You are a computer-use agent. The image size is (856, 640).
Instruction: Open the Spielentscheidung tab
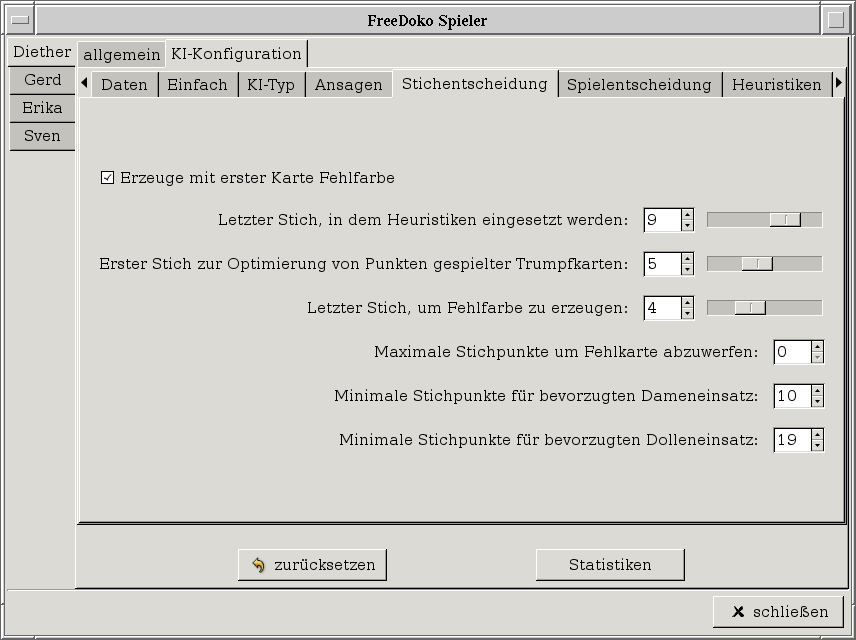[x=639, y=85]
